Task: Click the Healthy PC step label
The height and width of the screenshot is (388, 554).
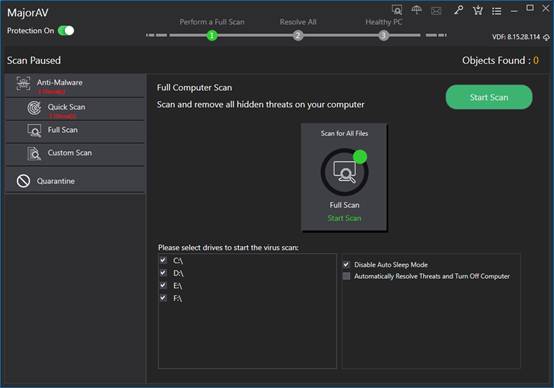Action: tap(384, 22)
